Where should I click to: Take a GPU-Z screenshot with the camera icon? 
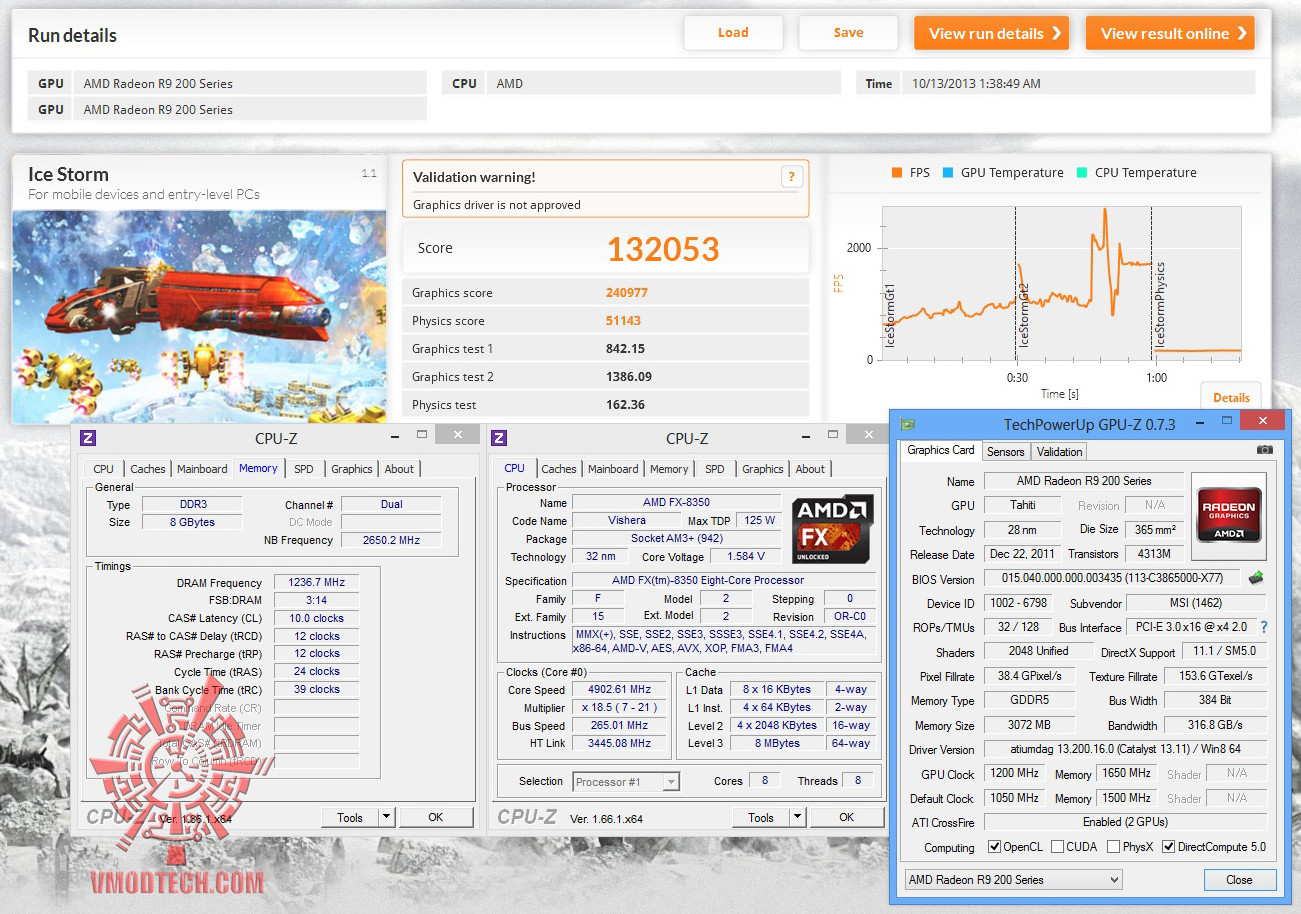click(1265, 451)
